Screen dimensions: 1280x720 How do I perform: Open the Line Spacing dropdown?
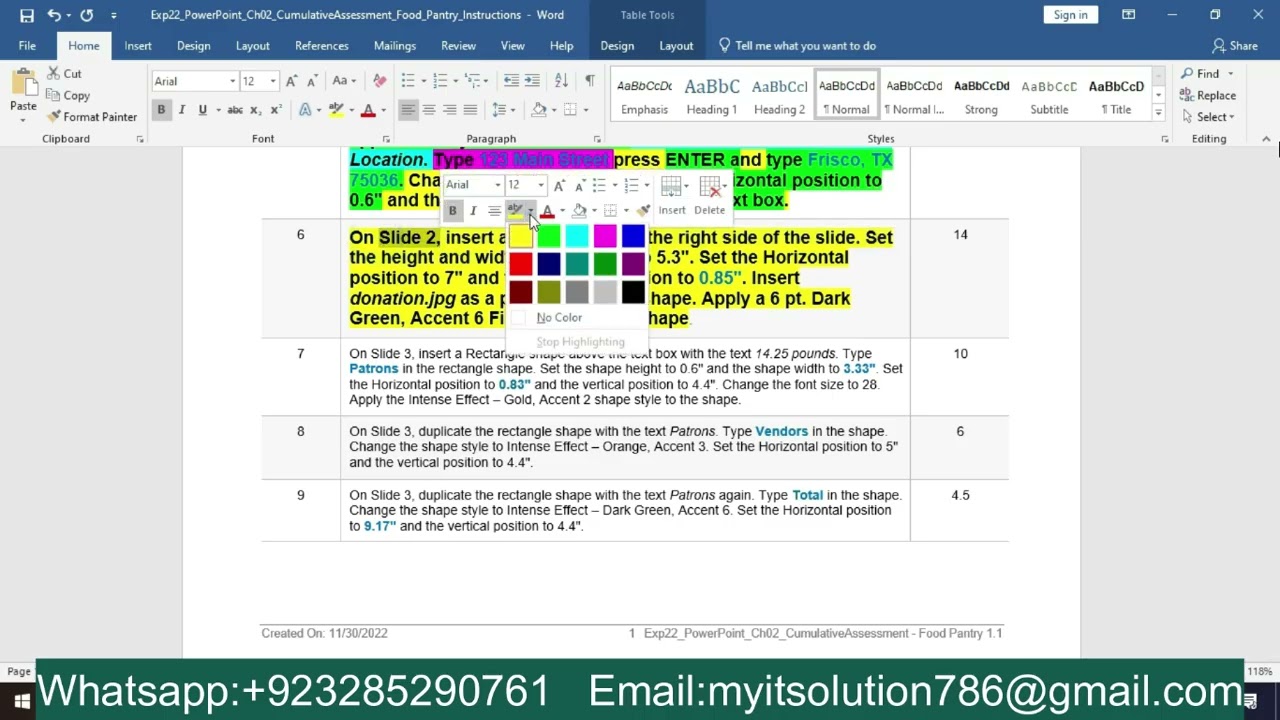tap(504, 110)
